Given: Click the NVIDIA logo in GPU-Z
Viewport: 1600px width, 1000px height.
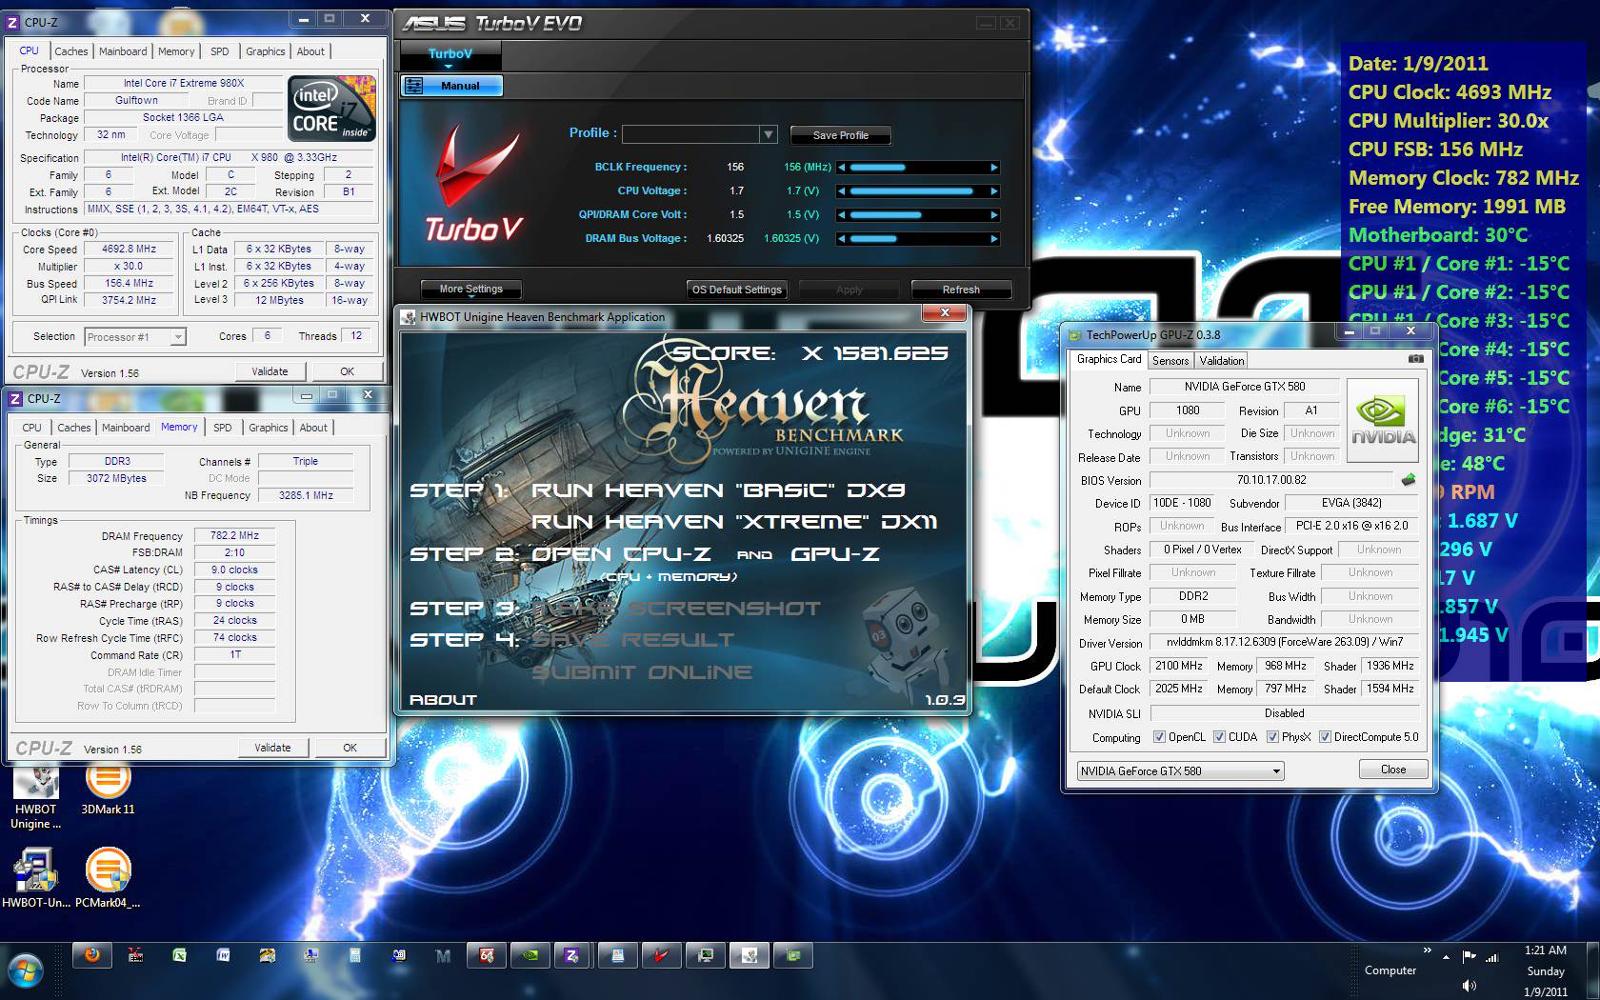Looking at the screenshot, I should click(1383, 420).
